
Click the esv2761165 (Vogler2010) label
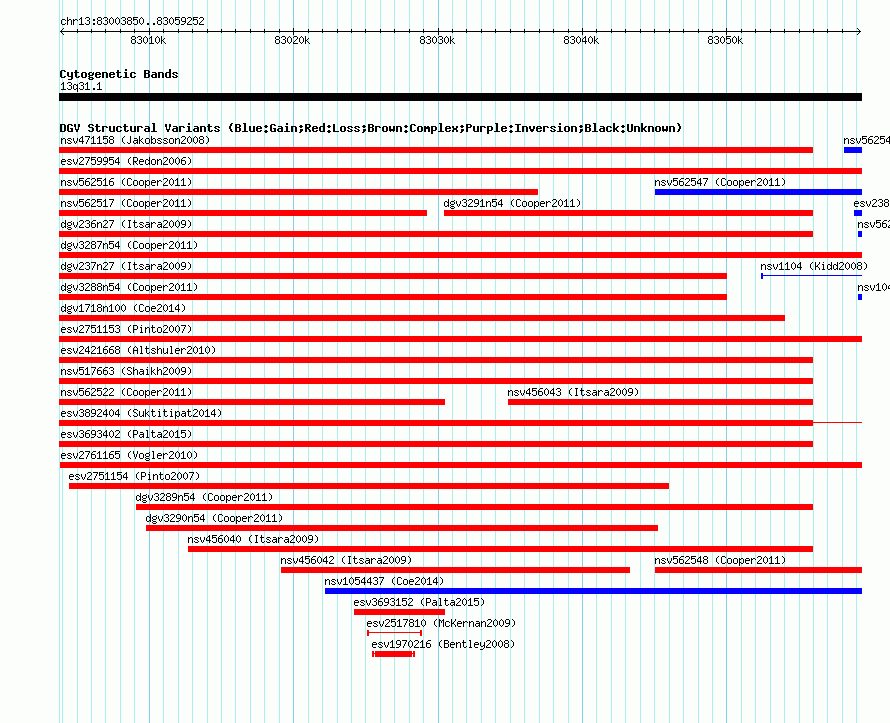129,455
